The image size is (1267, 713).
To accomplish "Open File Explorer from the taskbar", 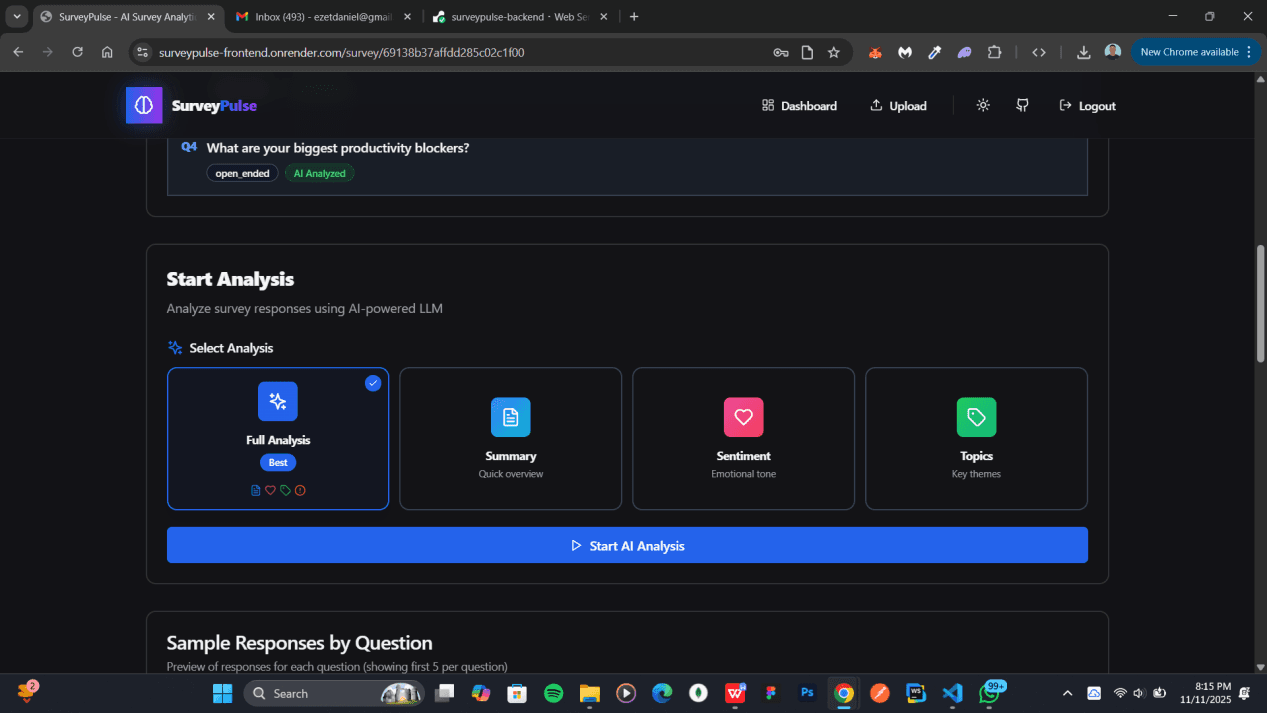I will [x=589, y=693].
